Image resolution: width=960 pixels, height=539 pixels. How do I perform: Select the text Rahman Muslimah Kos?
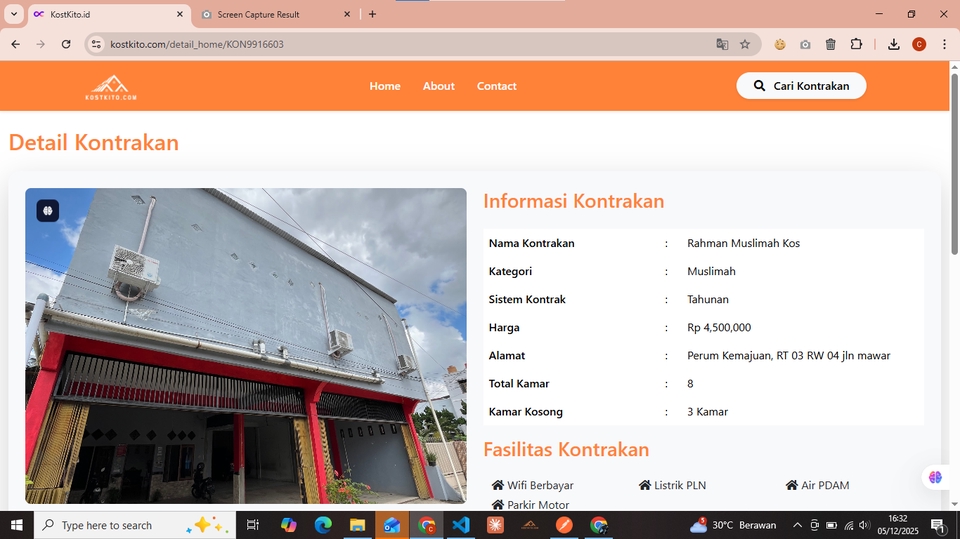point(743,243)
